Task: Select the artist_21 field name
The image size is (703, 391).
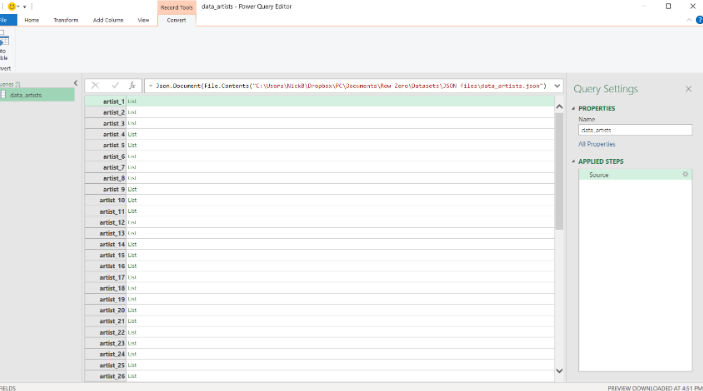Action: pos(112,321)
